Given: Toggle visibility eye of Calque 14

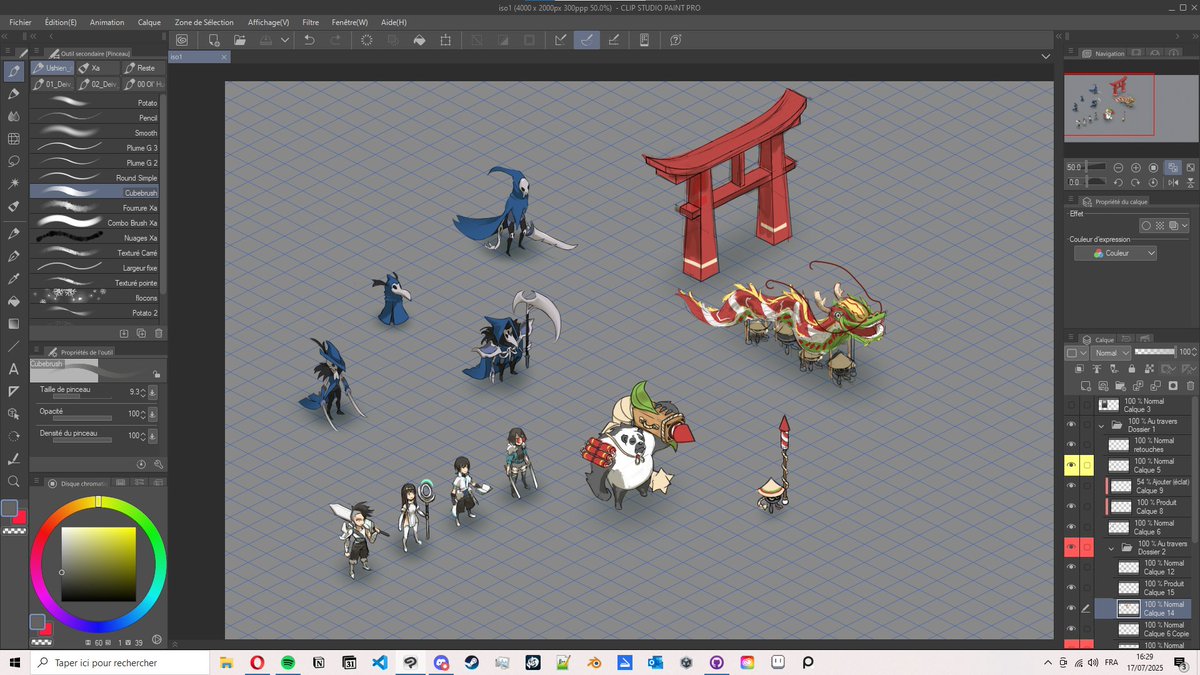Looking at the screenshot, I should click(x=1072, y=608).
